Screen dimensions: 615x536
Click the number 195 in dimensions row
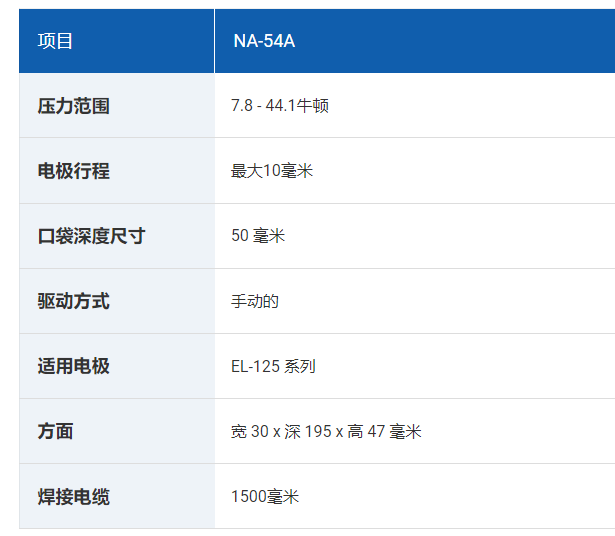[318, 431]
